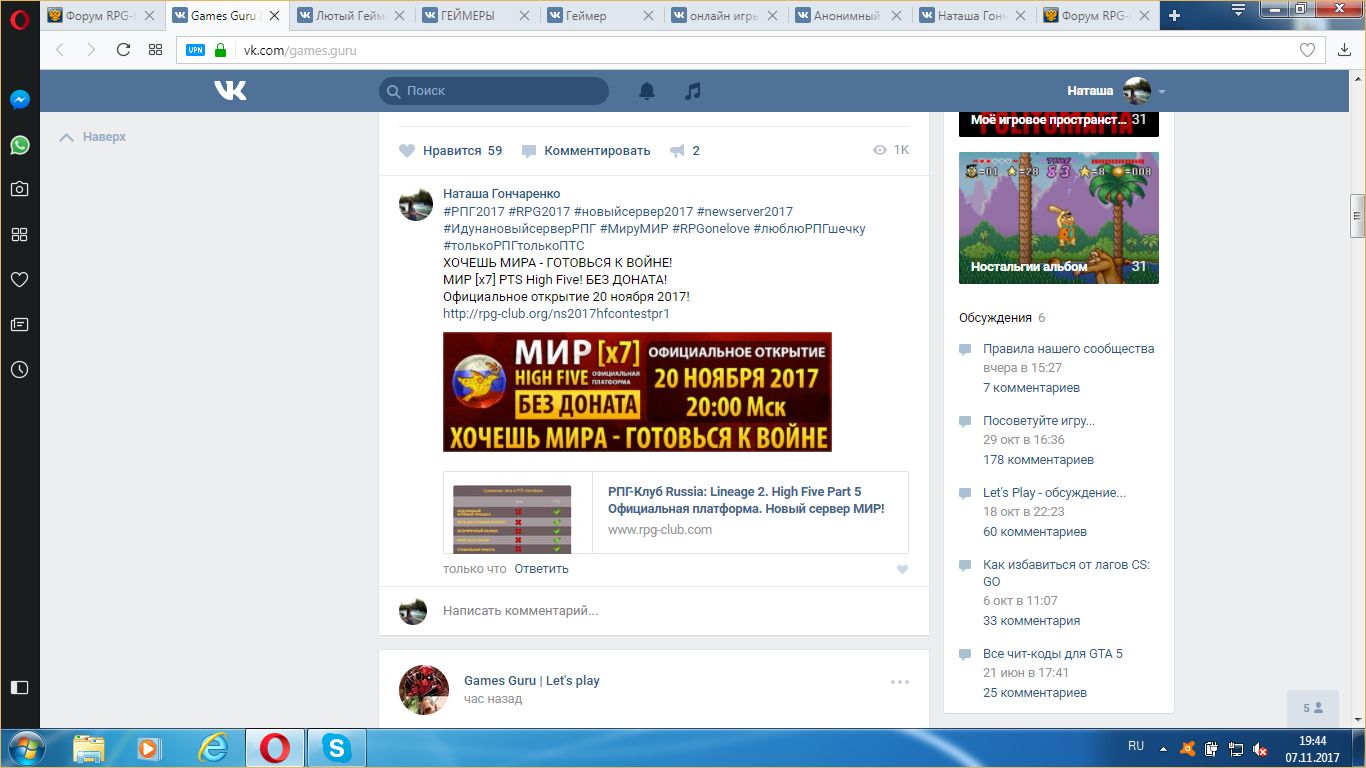Click the VK logo
The height and width of the screenshot is (768, 1366).
(230, 91)
